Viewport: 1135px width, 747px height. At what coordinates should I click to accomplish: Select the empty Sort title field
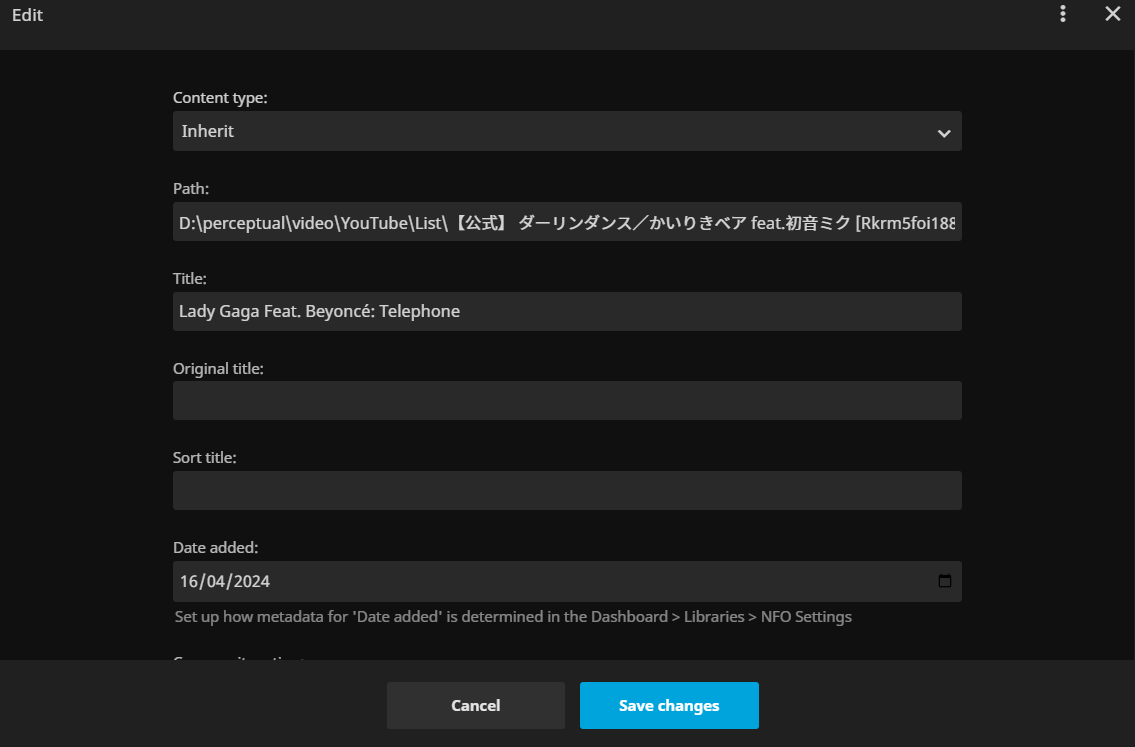tap(566, 490)
